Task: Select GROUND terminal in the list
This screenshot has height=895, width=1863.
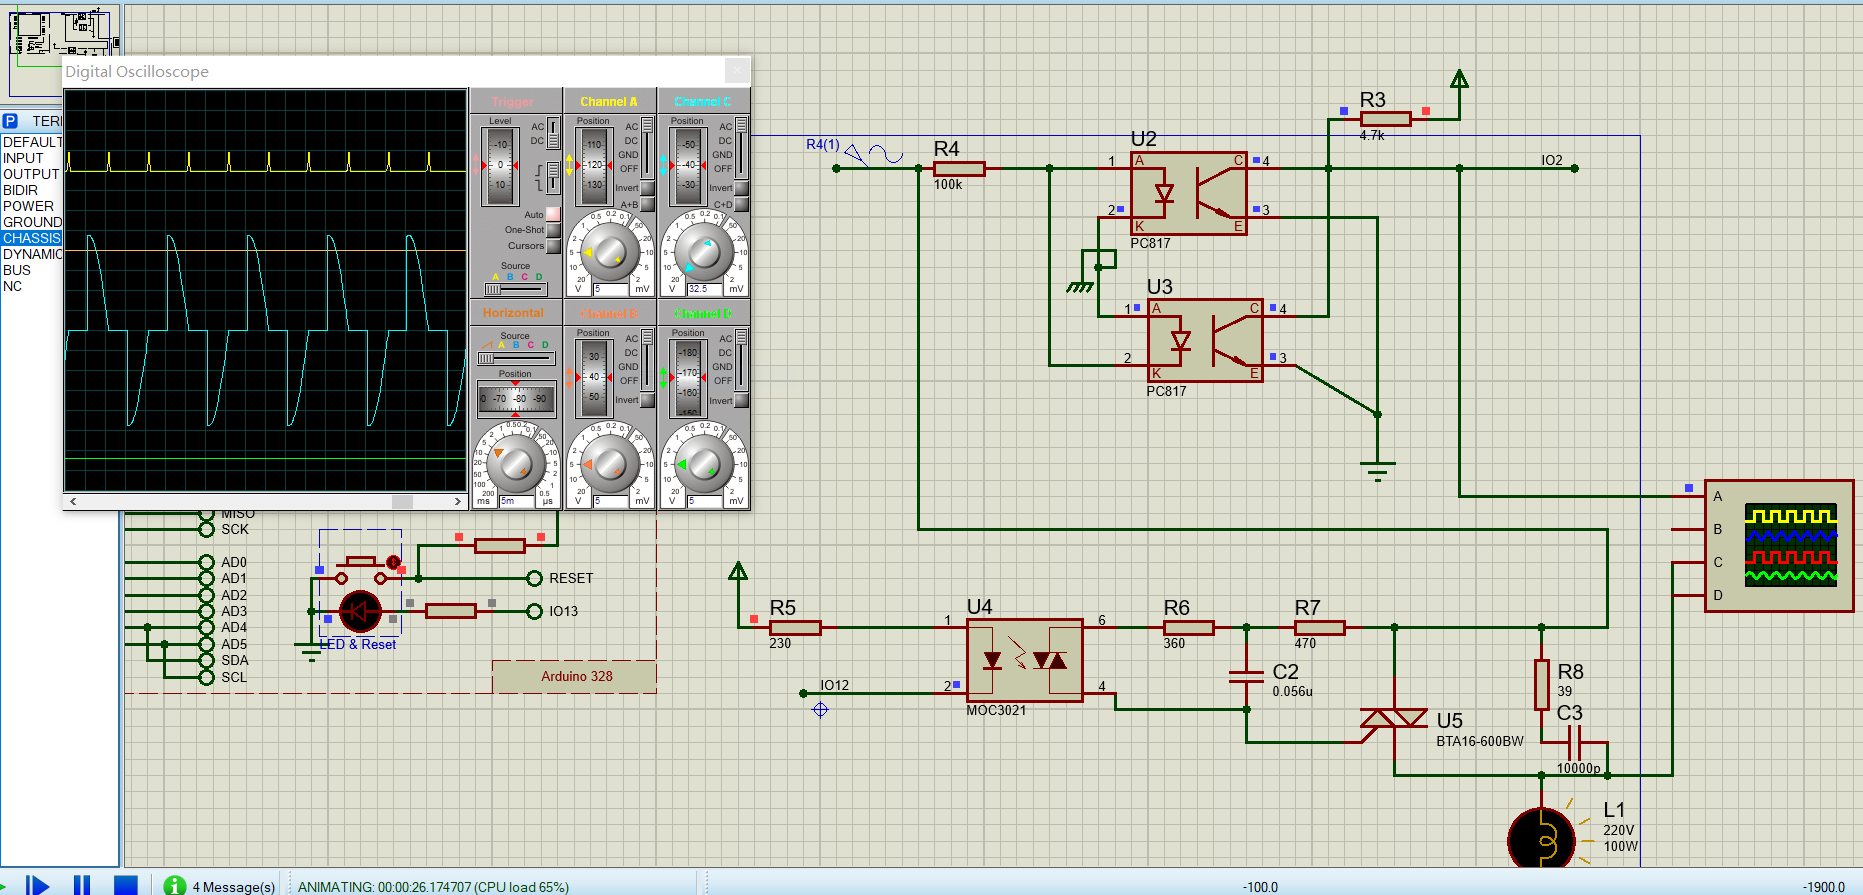Action: [32, 222]
